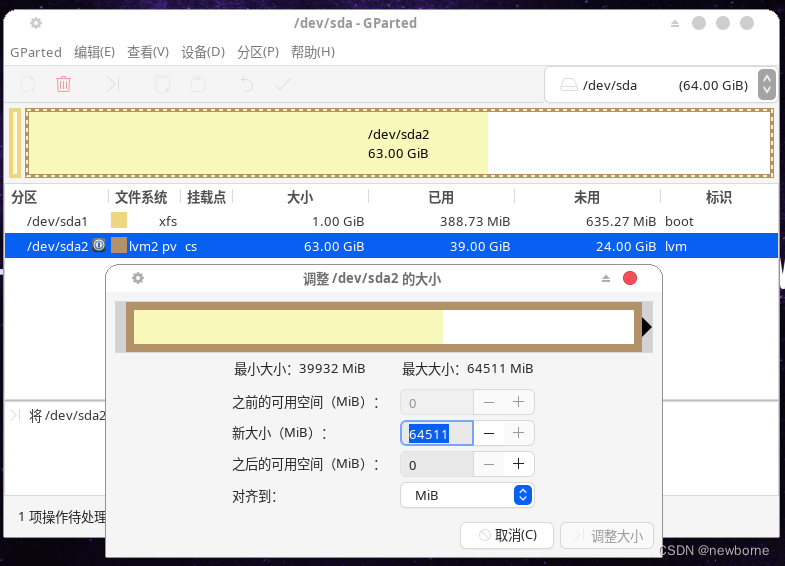The width and height of the screenshot is (785, 566).
Task: Click the lvm flag of /dev/sda2
Action: tap(676, 246)
